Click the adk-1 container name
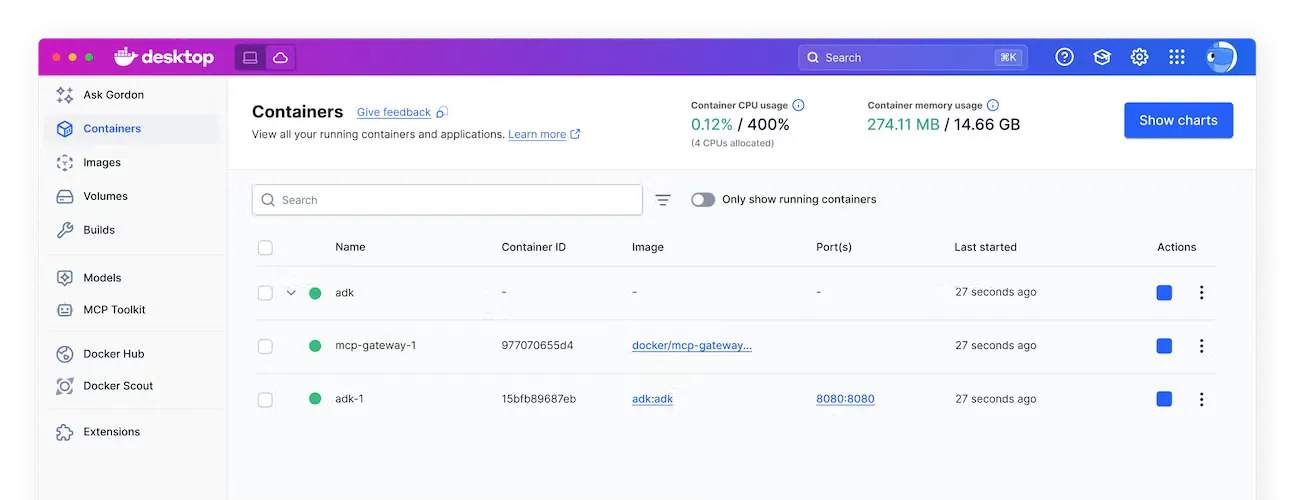1300x500 pixels. click(x=349, y=399)
